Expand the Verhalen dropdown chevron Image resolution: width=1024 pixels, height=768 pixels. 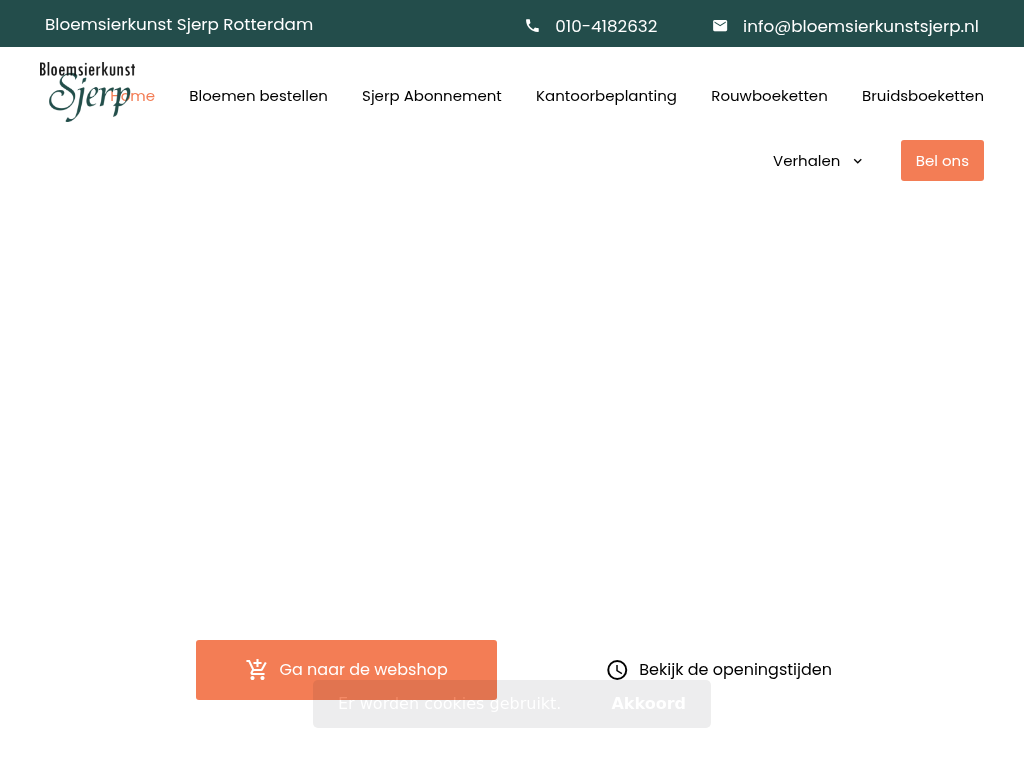tap(857, 161)
